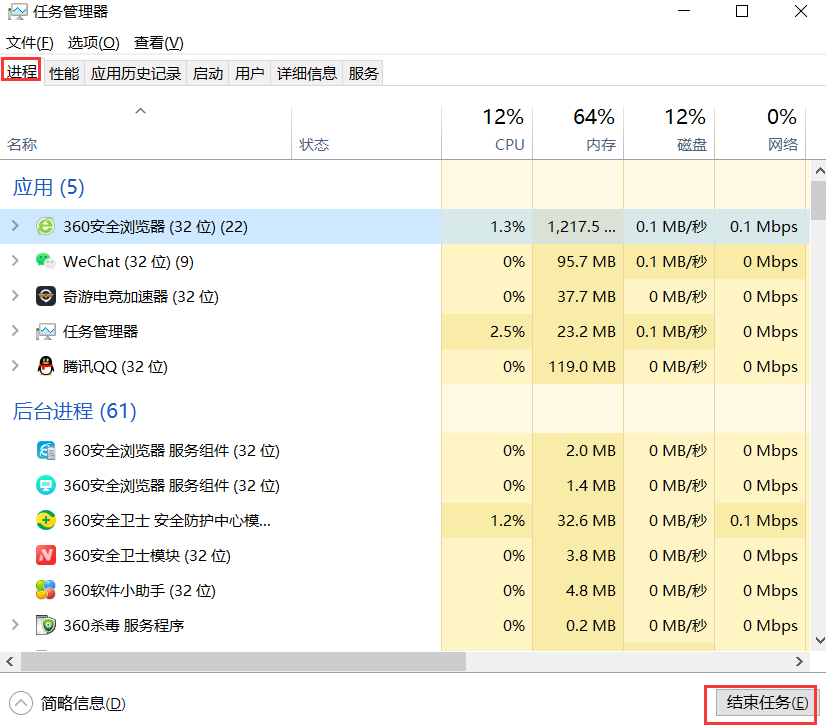Switch to the 进程 tab
This screenshot has width=826, height=727.
(x=22, y=71)
